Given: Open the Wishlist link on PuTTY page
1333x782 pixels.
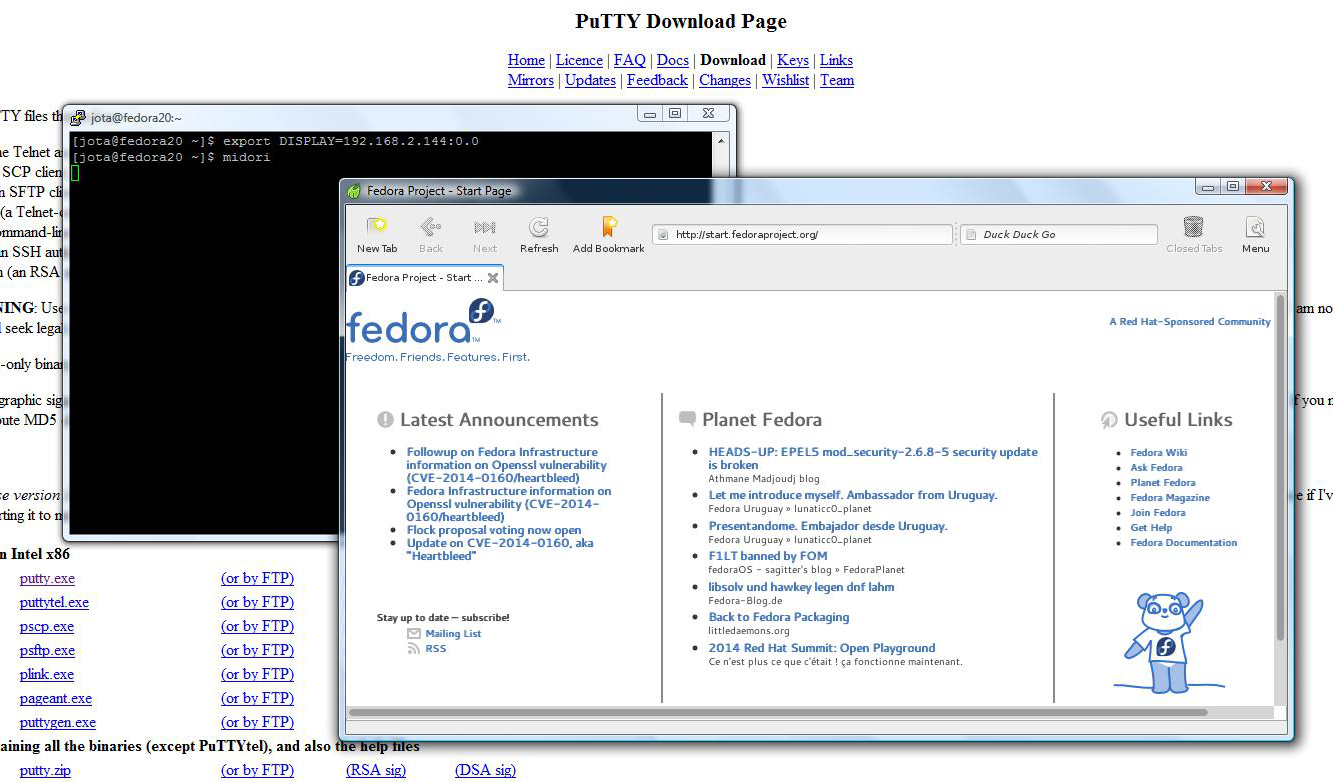Looking at the screenshot, I should tap(785, 80).
